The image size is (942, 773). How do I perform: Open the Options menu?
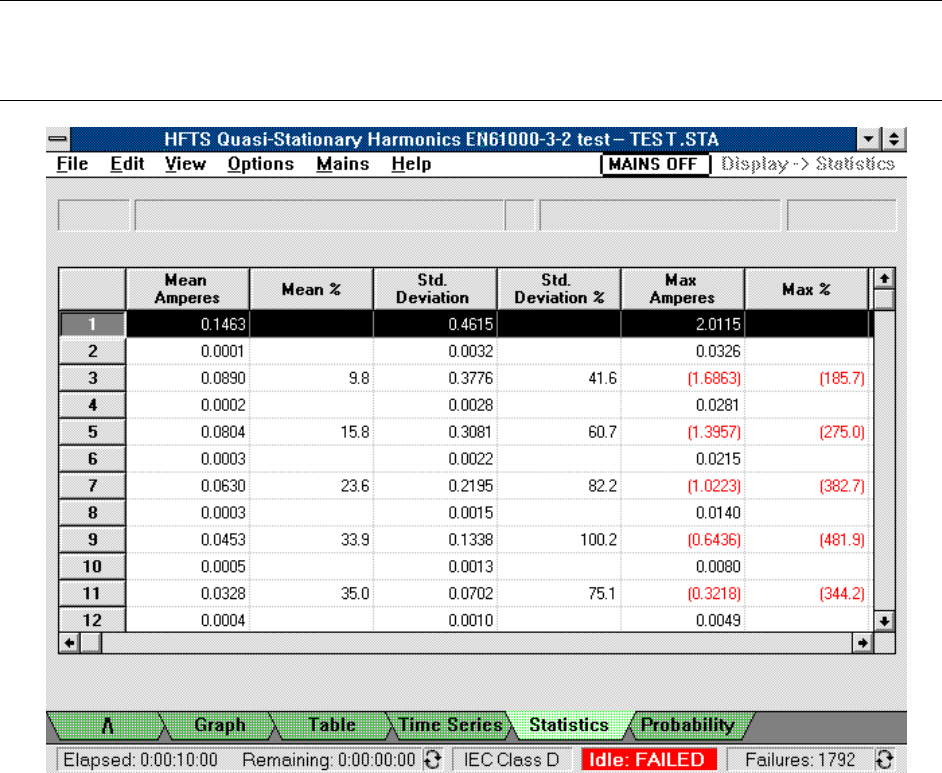260,164
